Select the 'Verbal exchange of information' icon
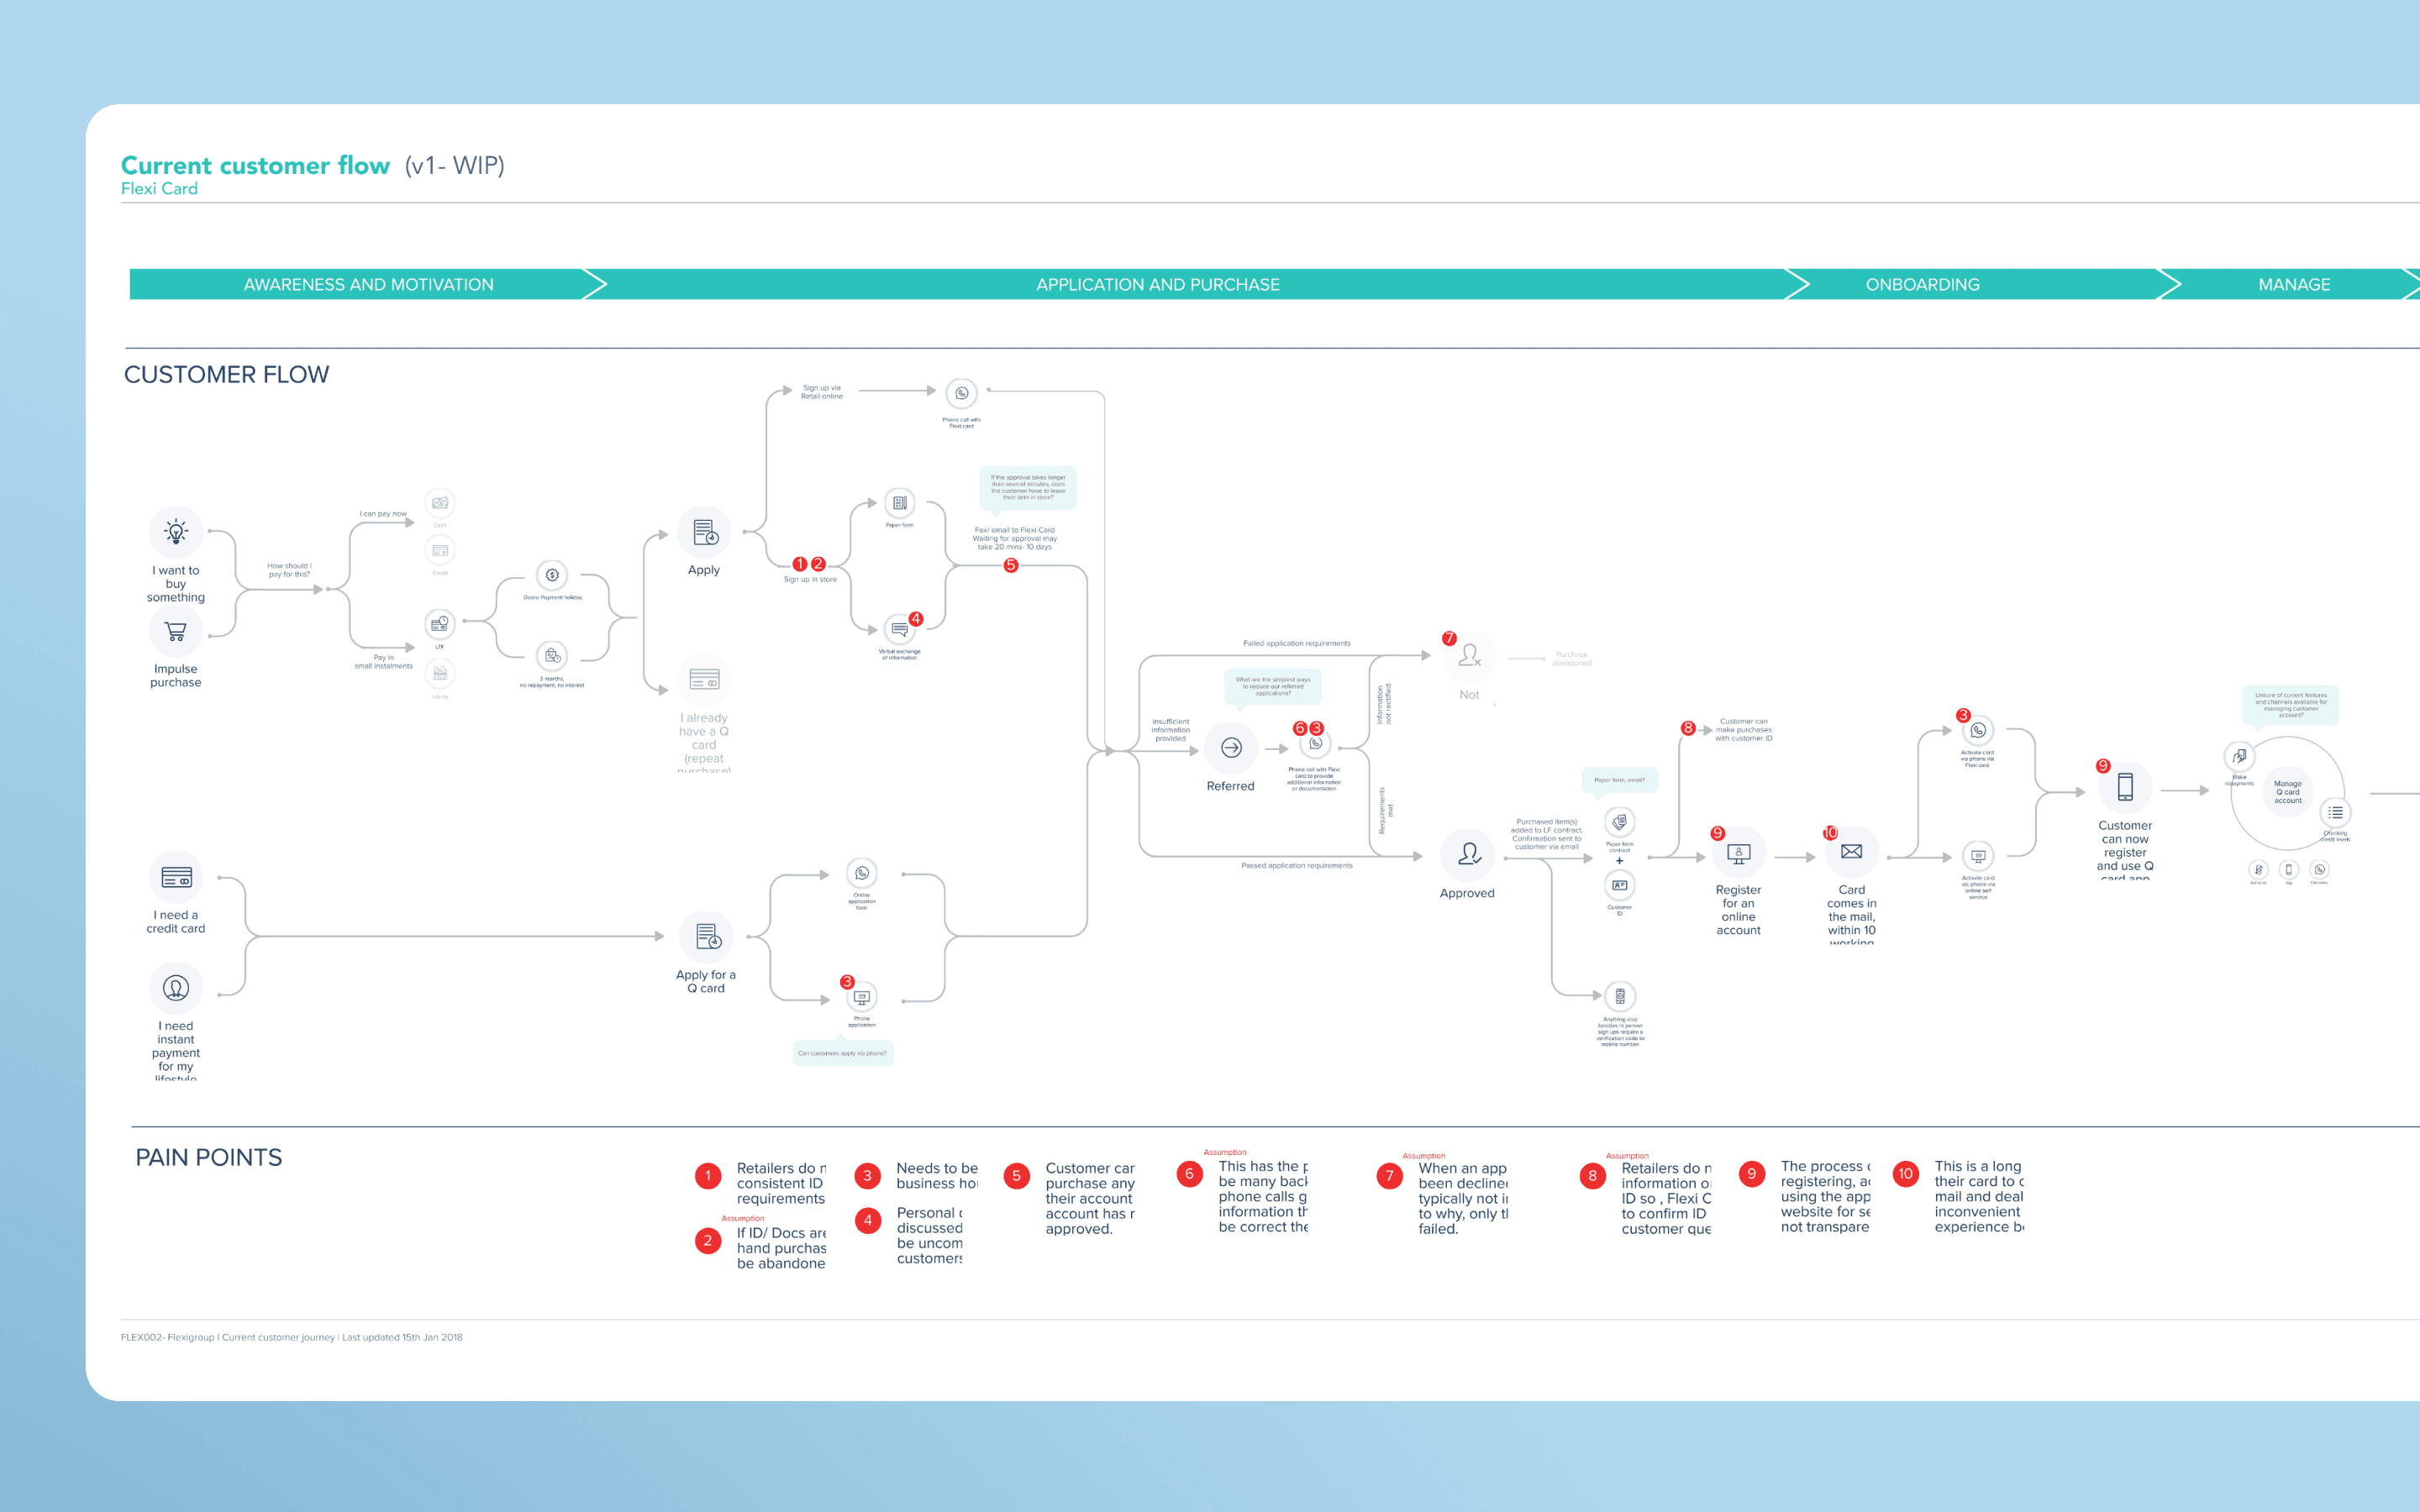2420x1512 pixels. point(900,629)
